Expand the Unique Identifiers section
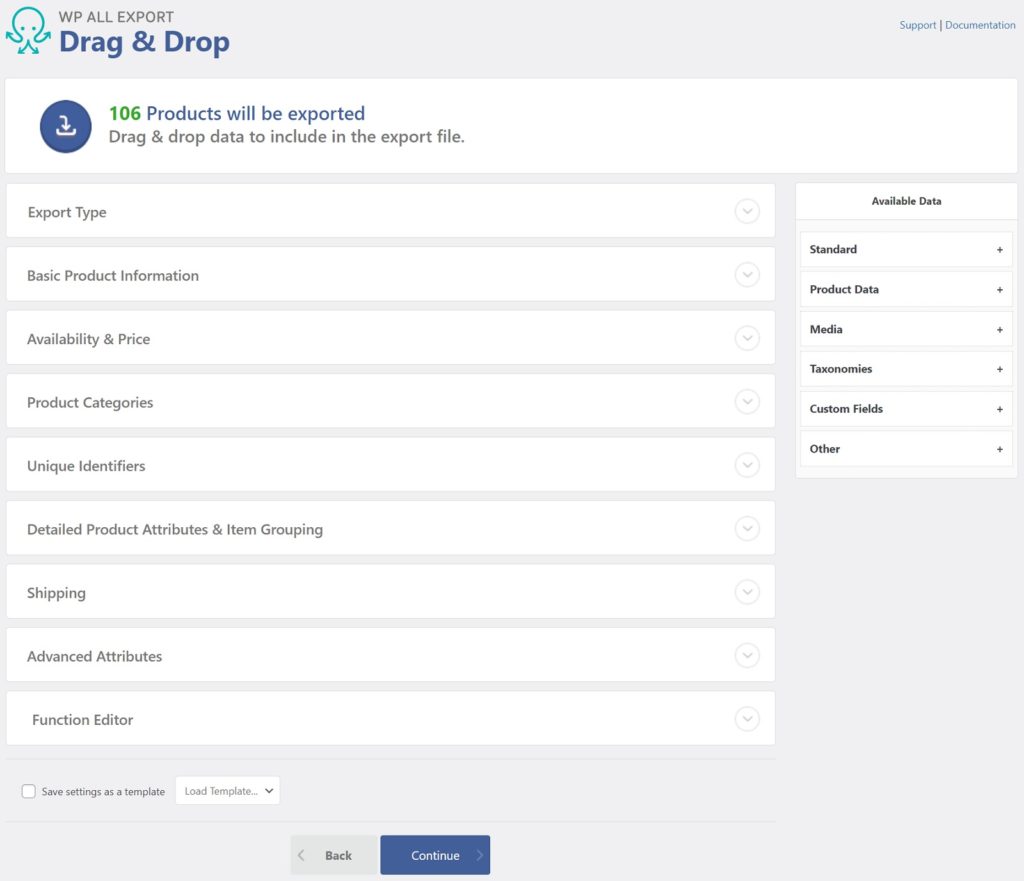Image resolution: width=1024 pixels, height=881 pixels. click(x=747, y=465)
